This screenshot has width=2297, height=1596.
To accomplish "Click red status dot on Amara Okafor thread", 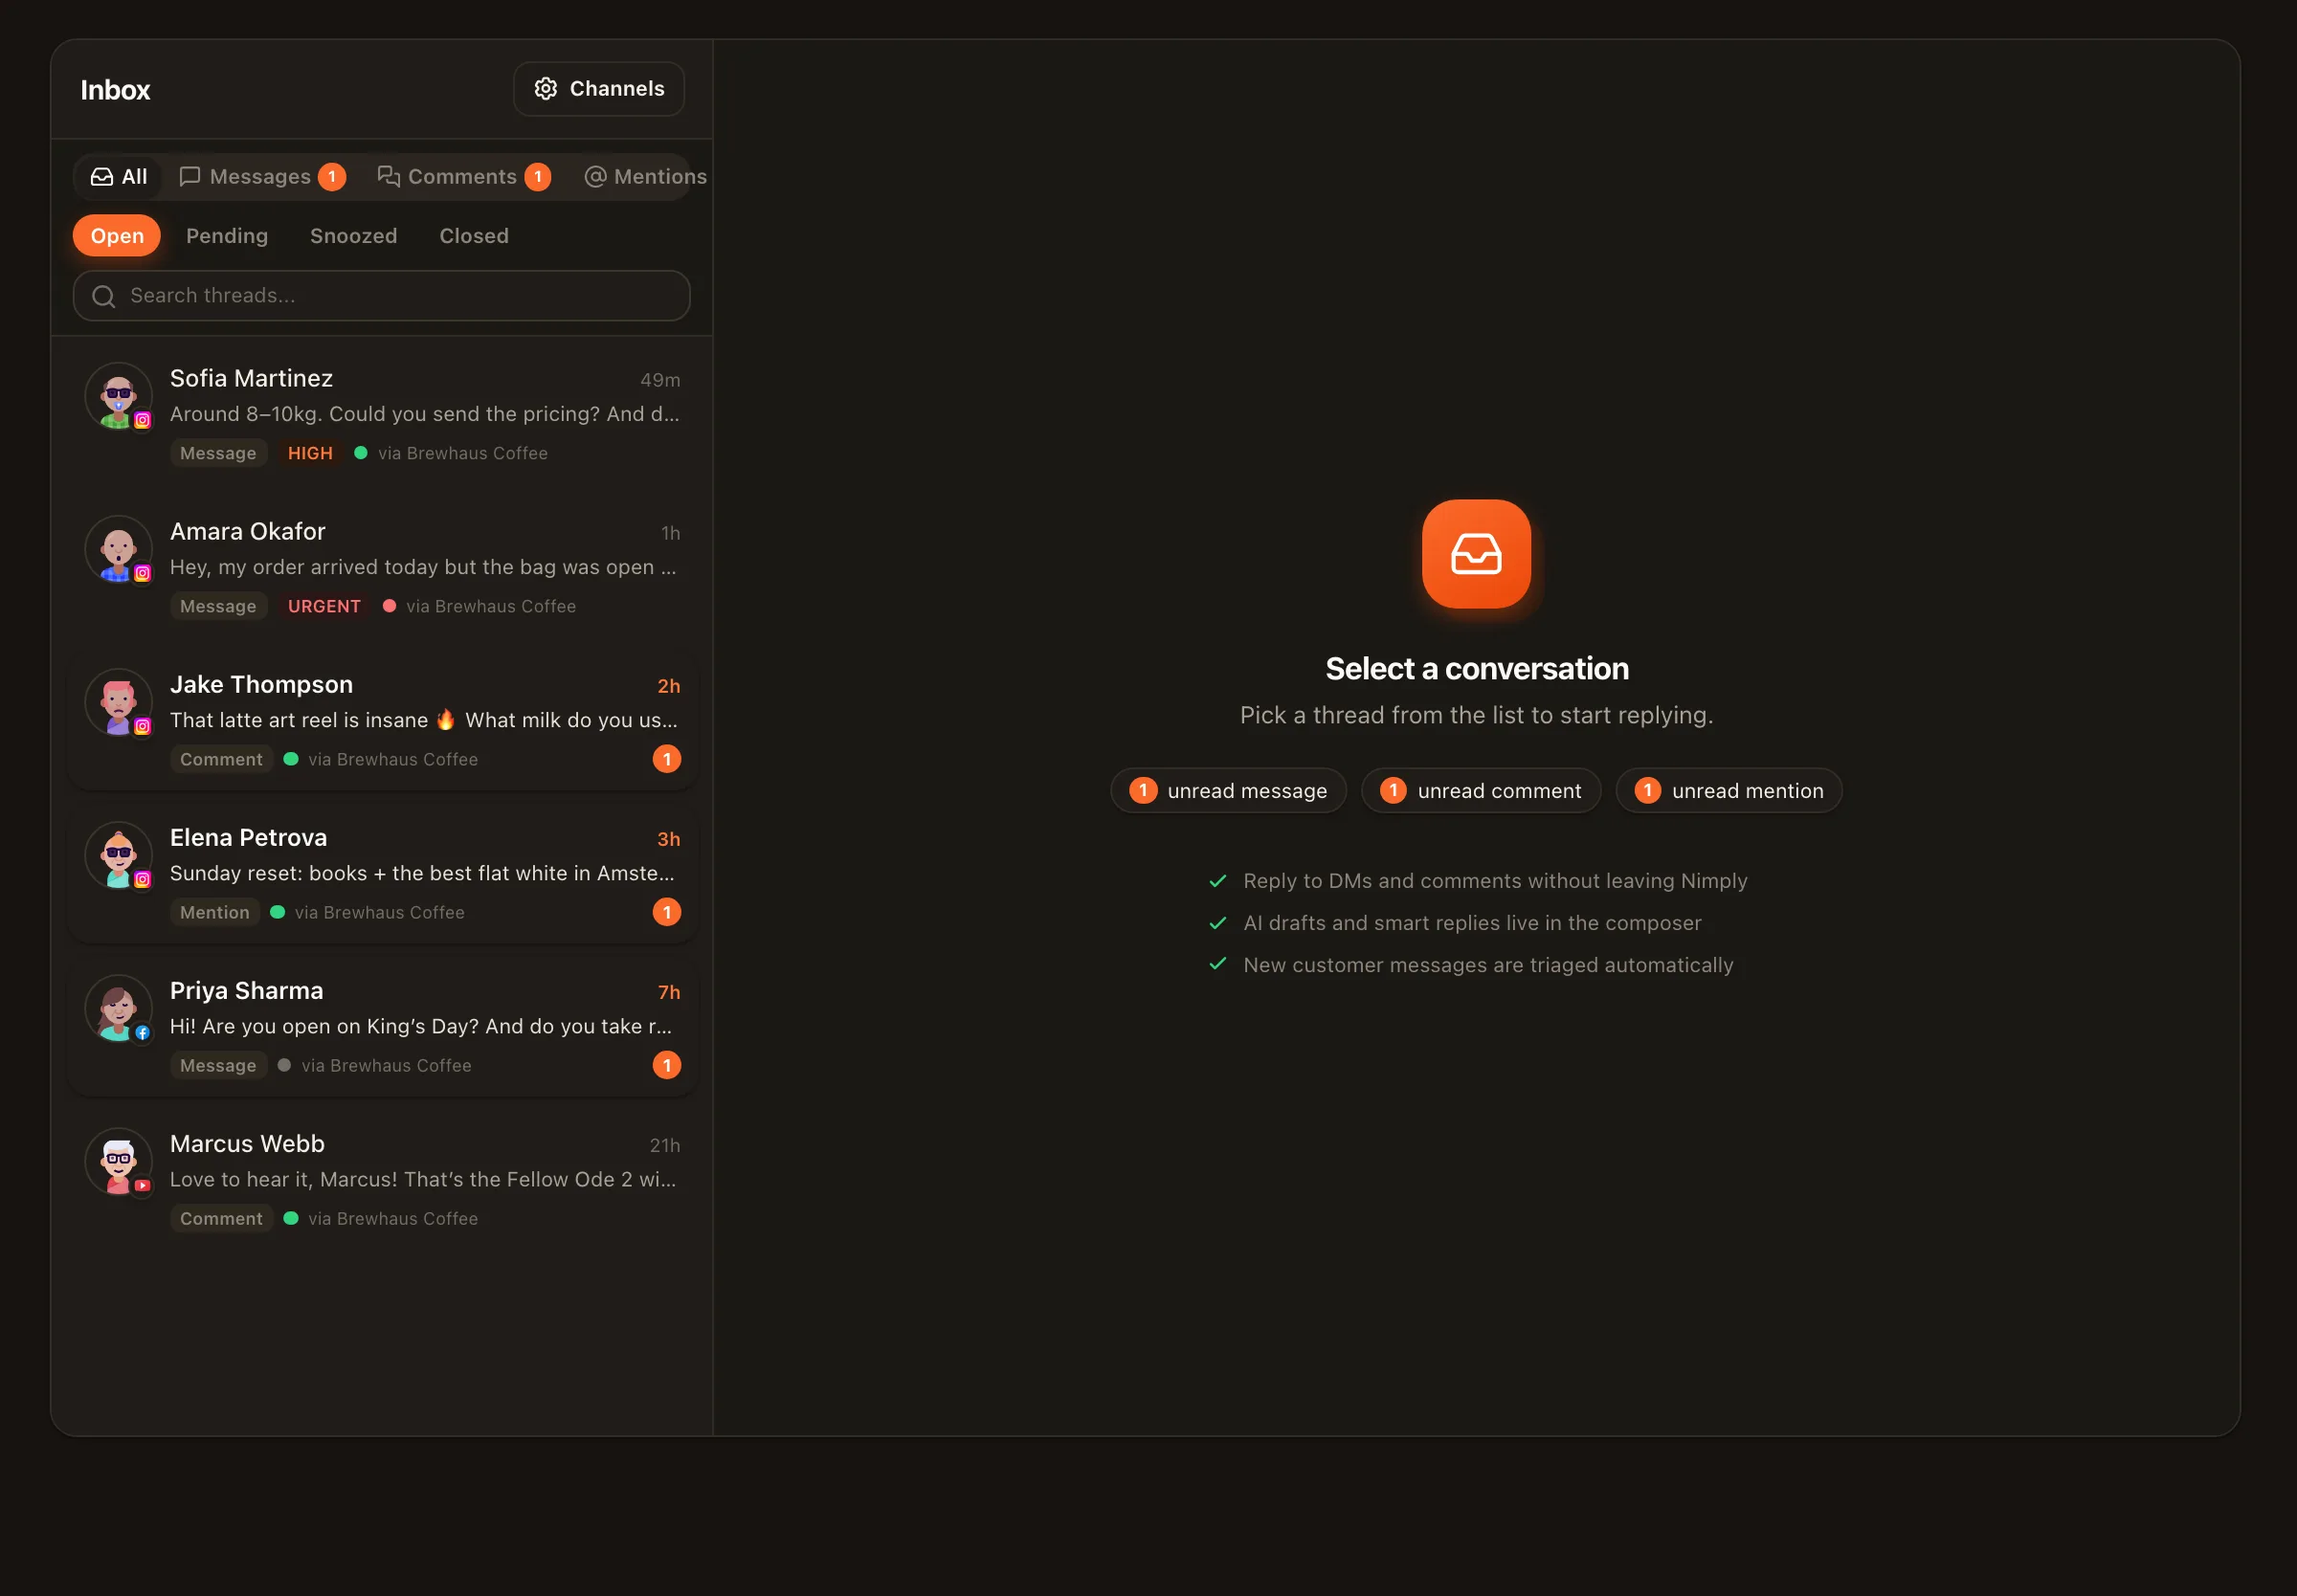I will pyautogui.click(x=389, y=607).
